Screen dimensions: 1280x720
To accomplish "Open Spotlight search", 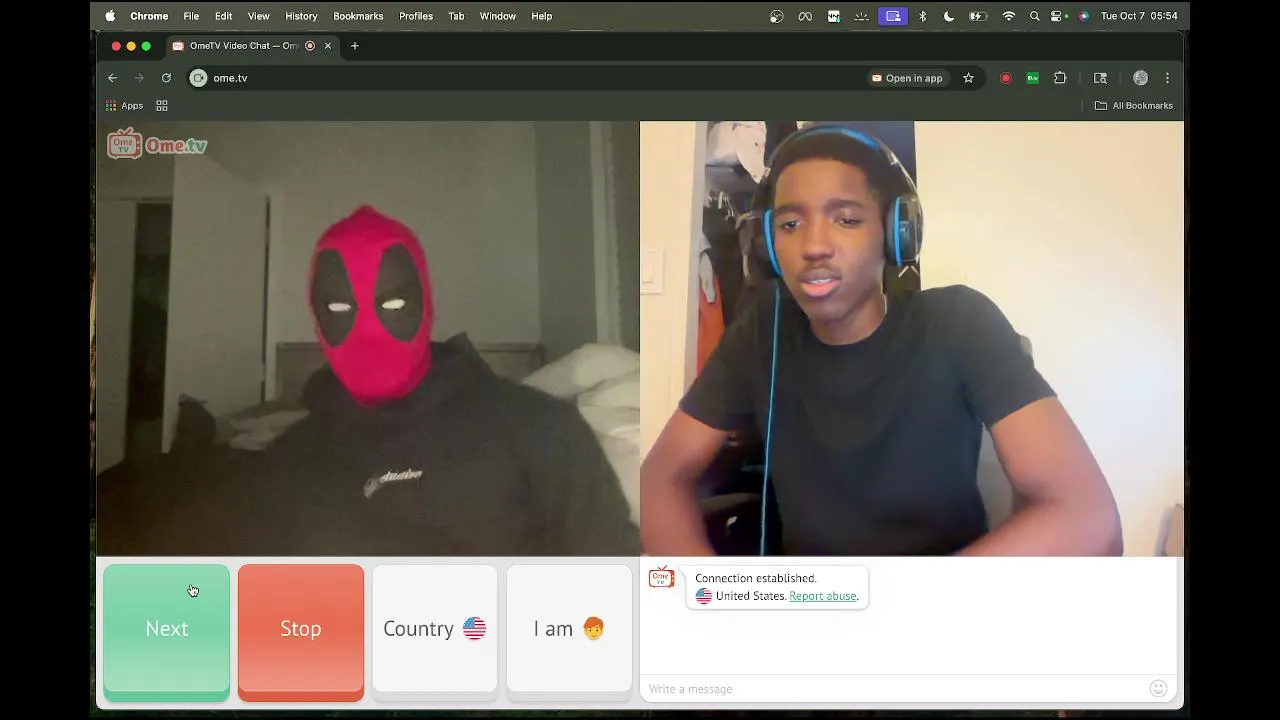I will point(1035,16).
